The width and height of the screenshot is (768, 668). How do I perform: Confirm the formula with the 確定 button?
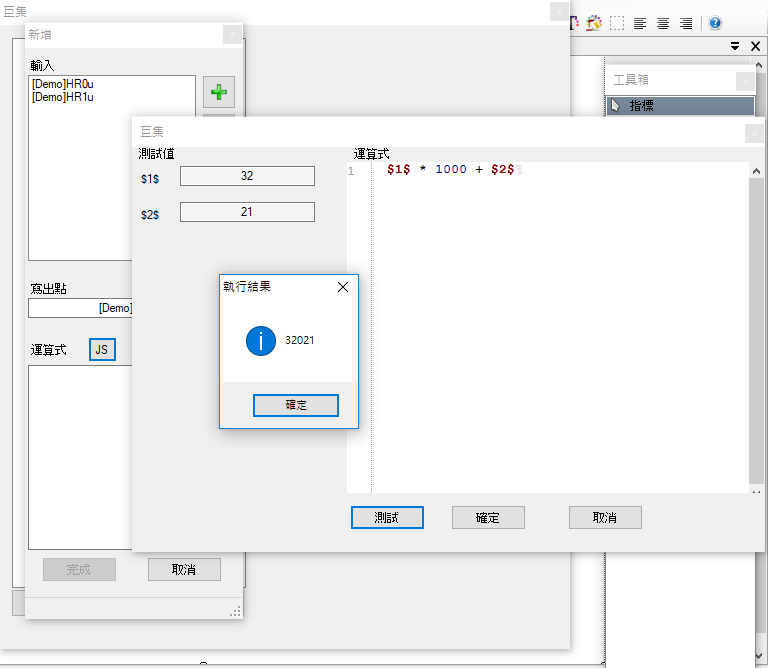tap(488, 518)
